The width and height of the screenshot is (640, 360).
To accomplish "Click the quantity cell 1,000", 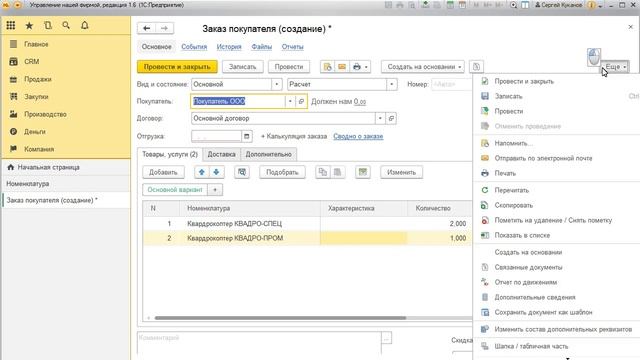I will [439, 238].
